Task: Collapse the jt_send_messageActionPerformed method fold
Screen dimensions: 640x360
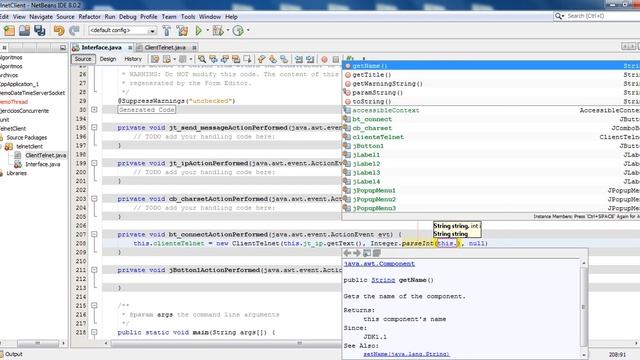Action: (x=94, y=127)
